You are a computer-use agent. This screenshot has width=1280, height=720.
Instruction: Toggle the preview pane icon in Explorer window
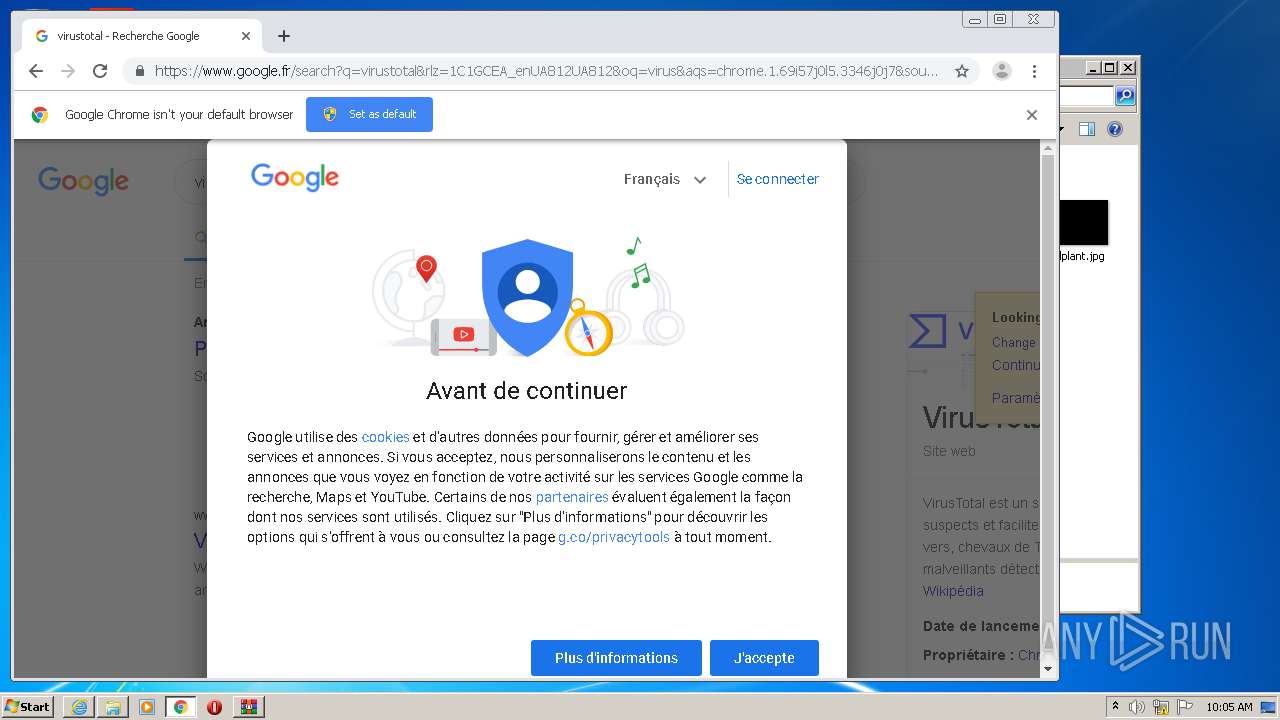point(1087,129)
